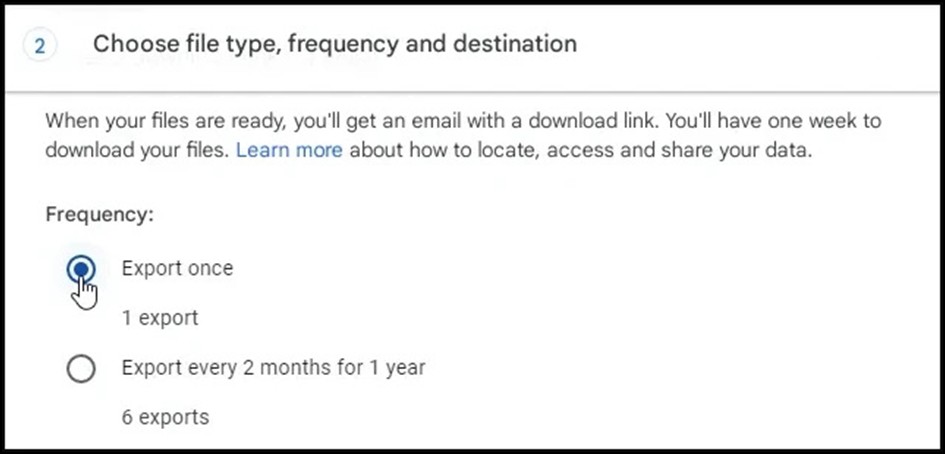Click the words "download your files." before Learn more

click(137, 150)
